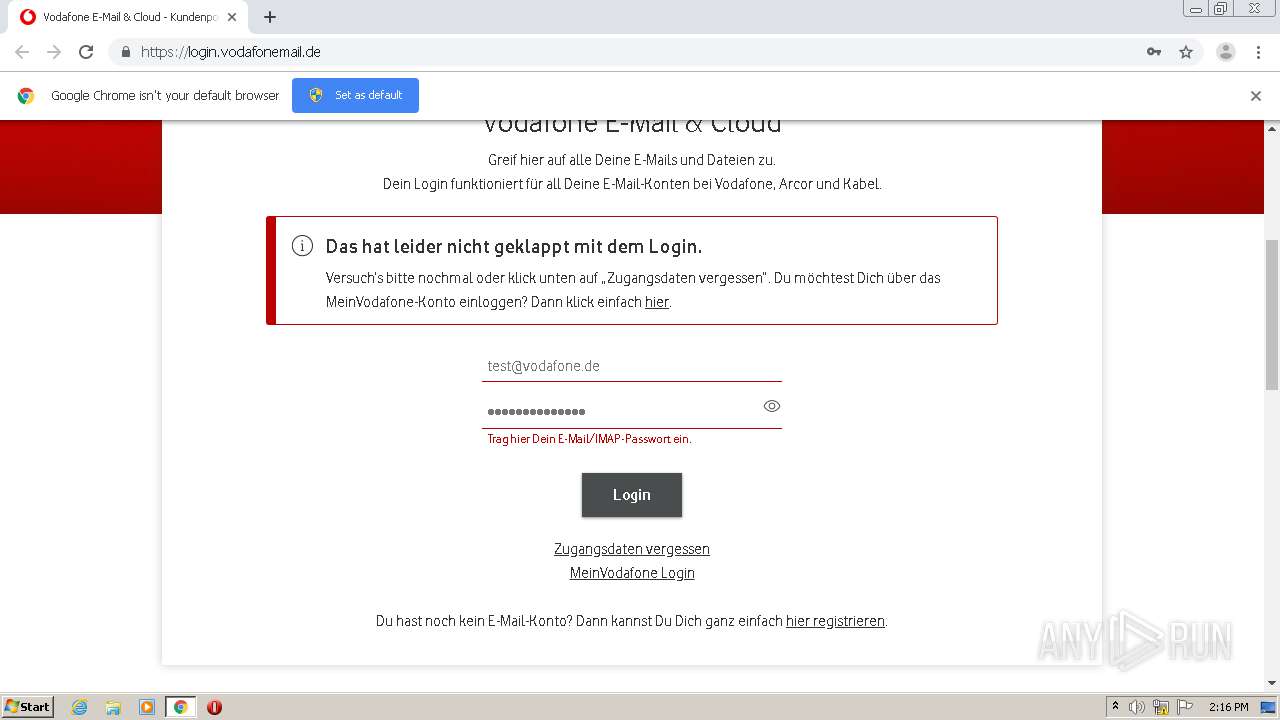Screen dimensions: 1280x720
Task: Launch Internet Explorer from taskbar
Action: click(79, 707)
